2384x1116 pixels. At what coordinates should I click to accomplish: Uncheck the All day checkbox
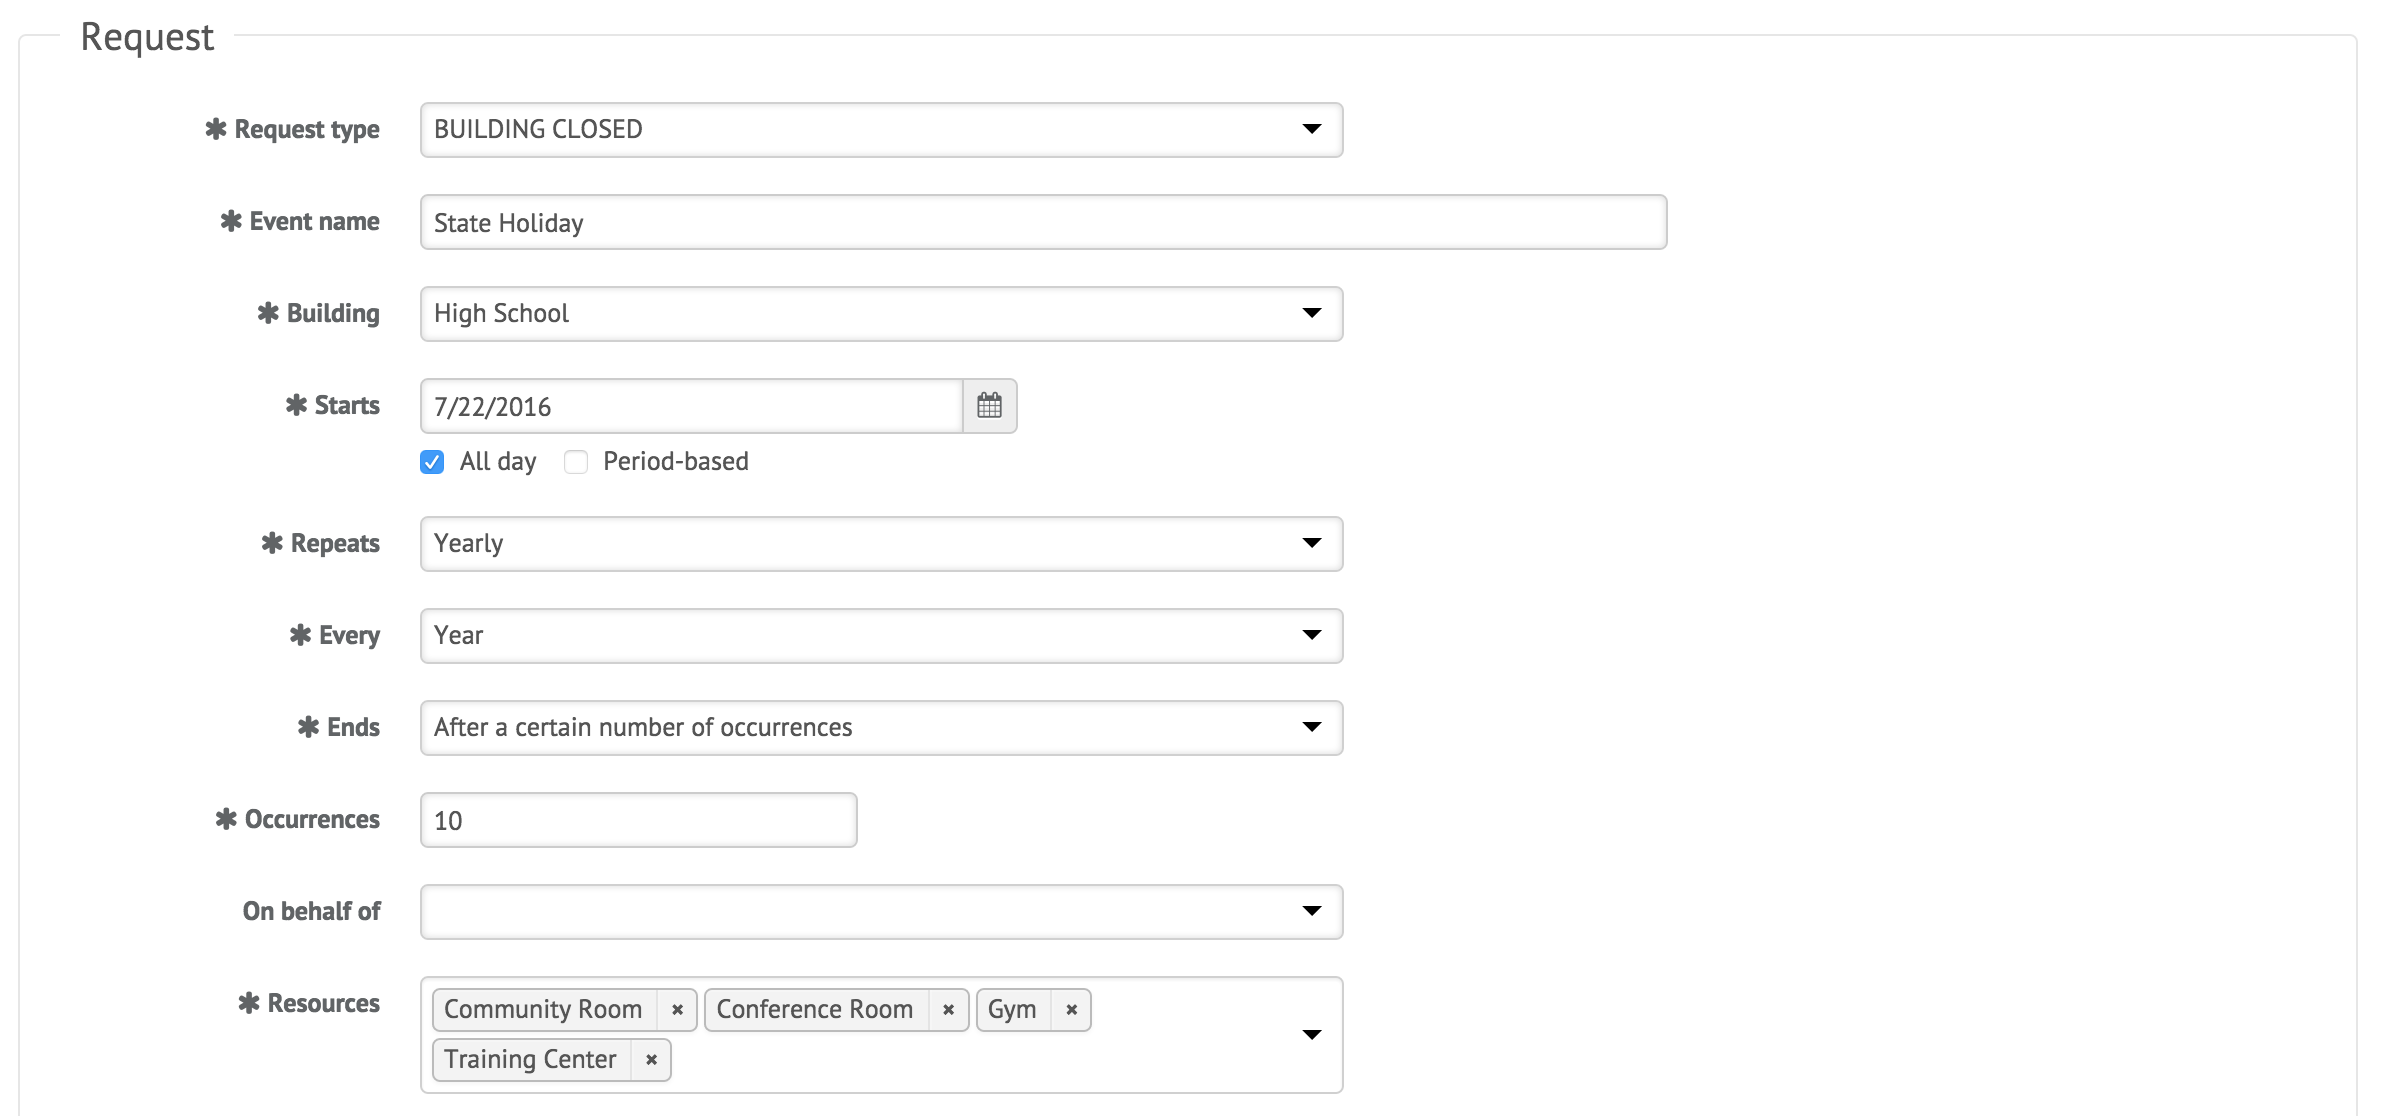click(x=432, y=462)
